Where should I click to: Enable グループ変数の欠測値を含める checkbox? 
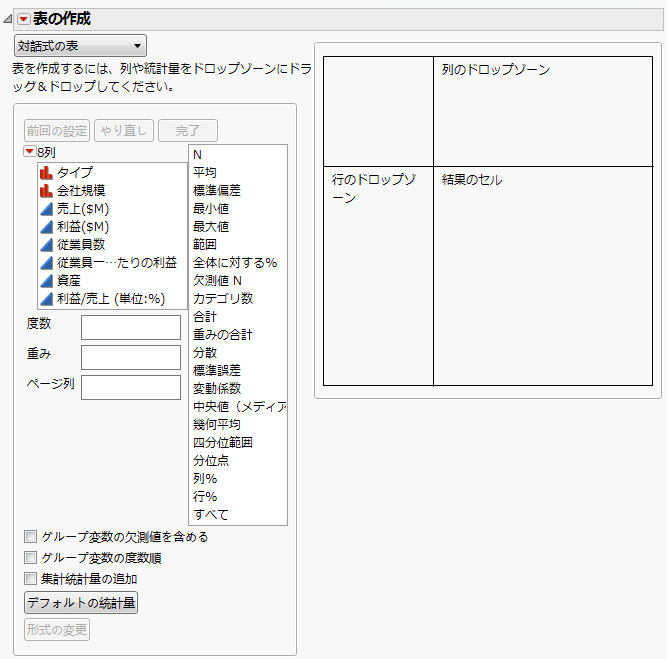pyautogui.click(x=30, y=537)
